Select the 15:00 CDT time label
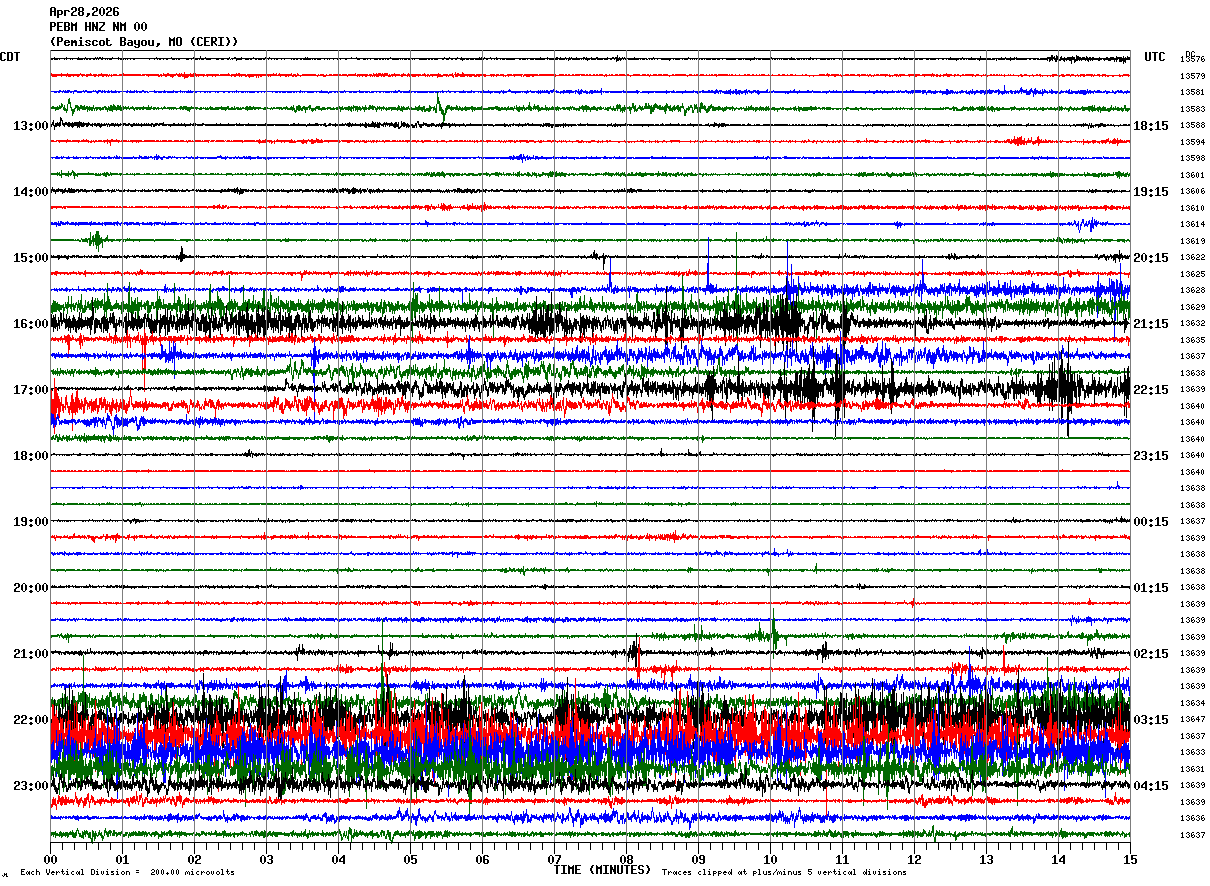 pyautogui.click(x=31, y=258)
